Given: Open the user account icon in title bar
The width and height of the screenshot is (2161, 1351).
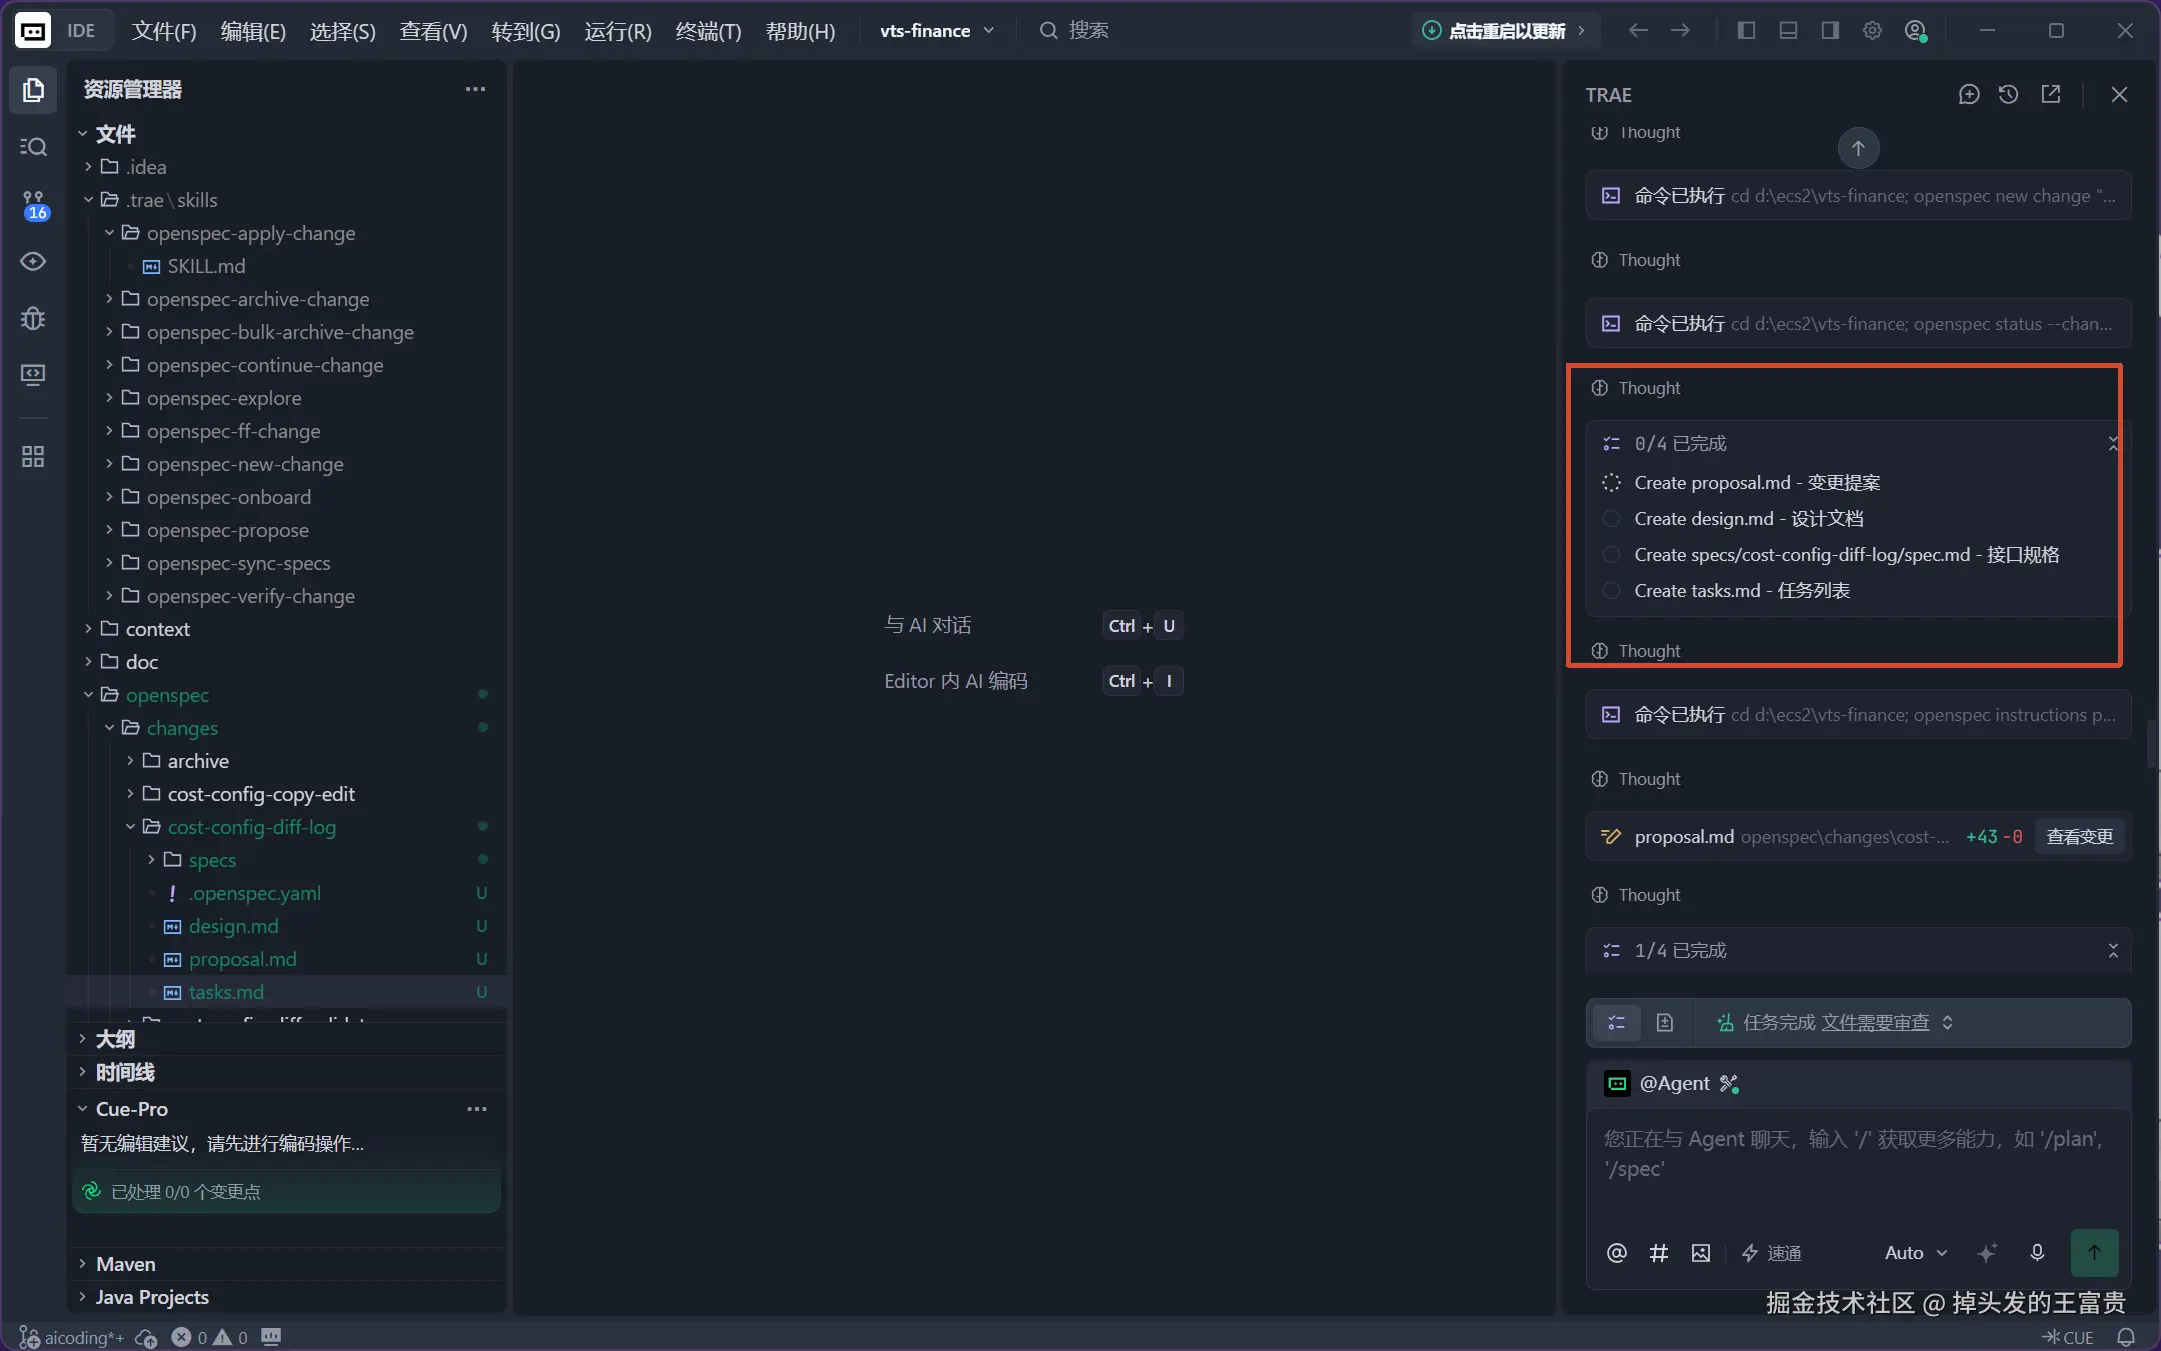Looking at the screenshot, I should click(1915, 31).
